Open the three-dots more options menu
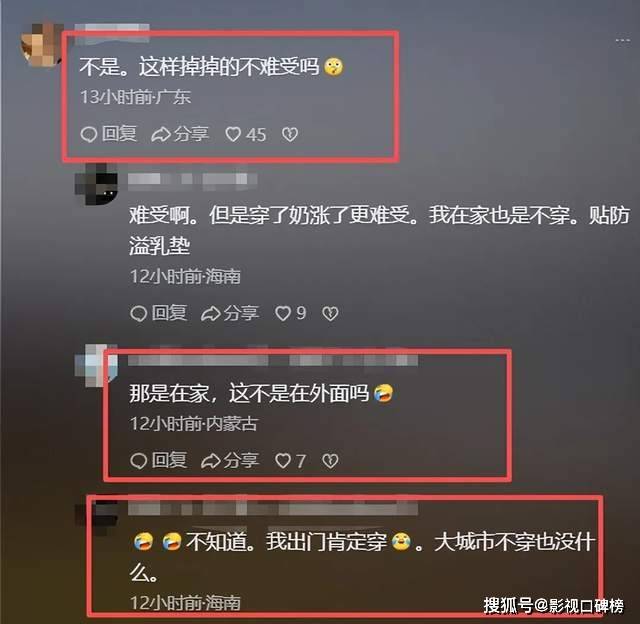Image resolution: width=640 pixels, height=624 pixels. click(x=622, y=40)
